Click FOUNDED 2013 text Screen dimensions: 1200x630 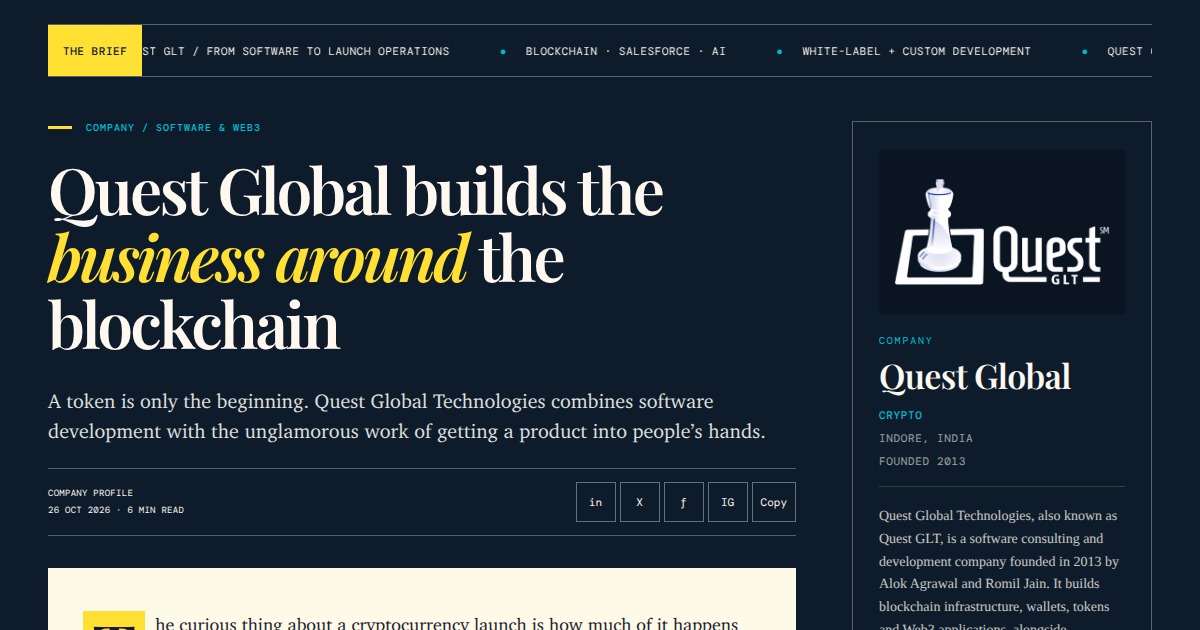point(922,462)
